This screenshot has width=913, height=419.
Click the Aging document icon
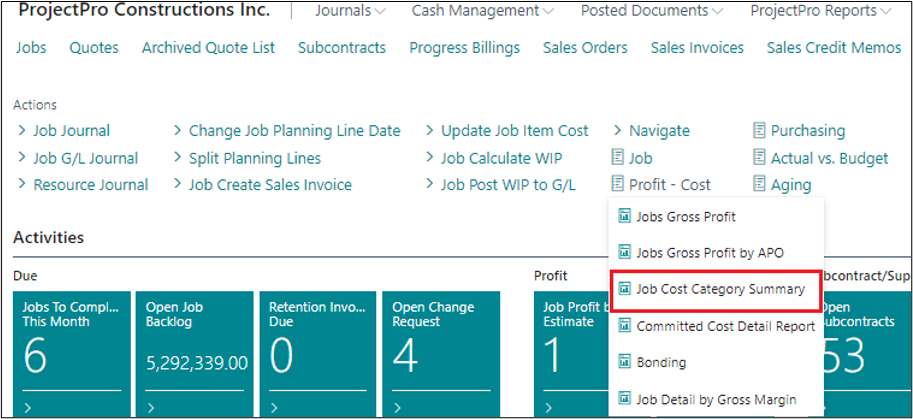pyautogui.click(x=759, y=185)
